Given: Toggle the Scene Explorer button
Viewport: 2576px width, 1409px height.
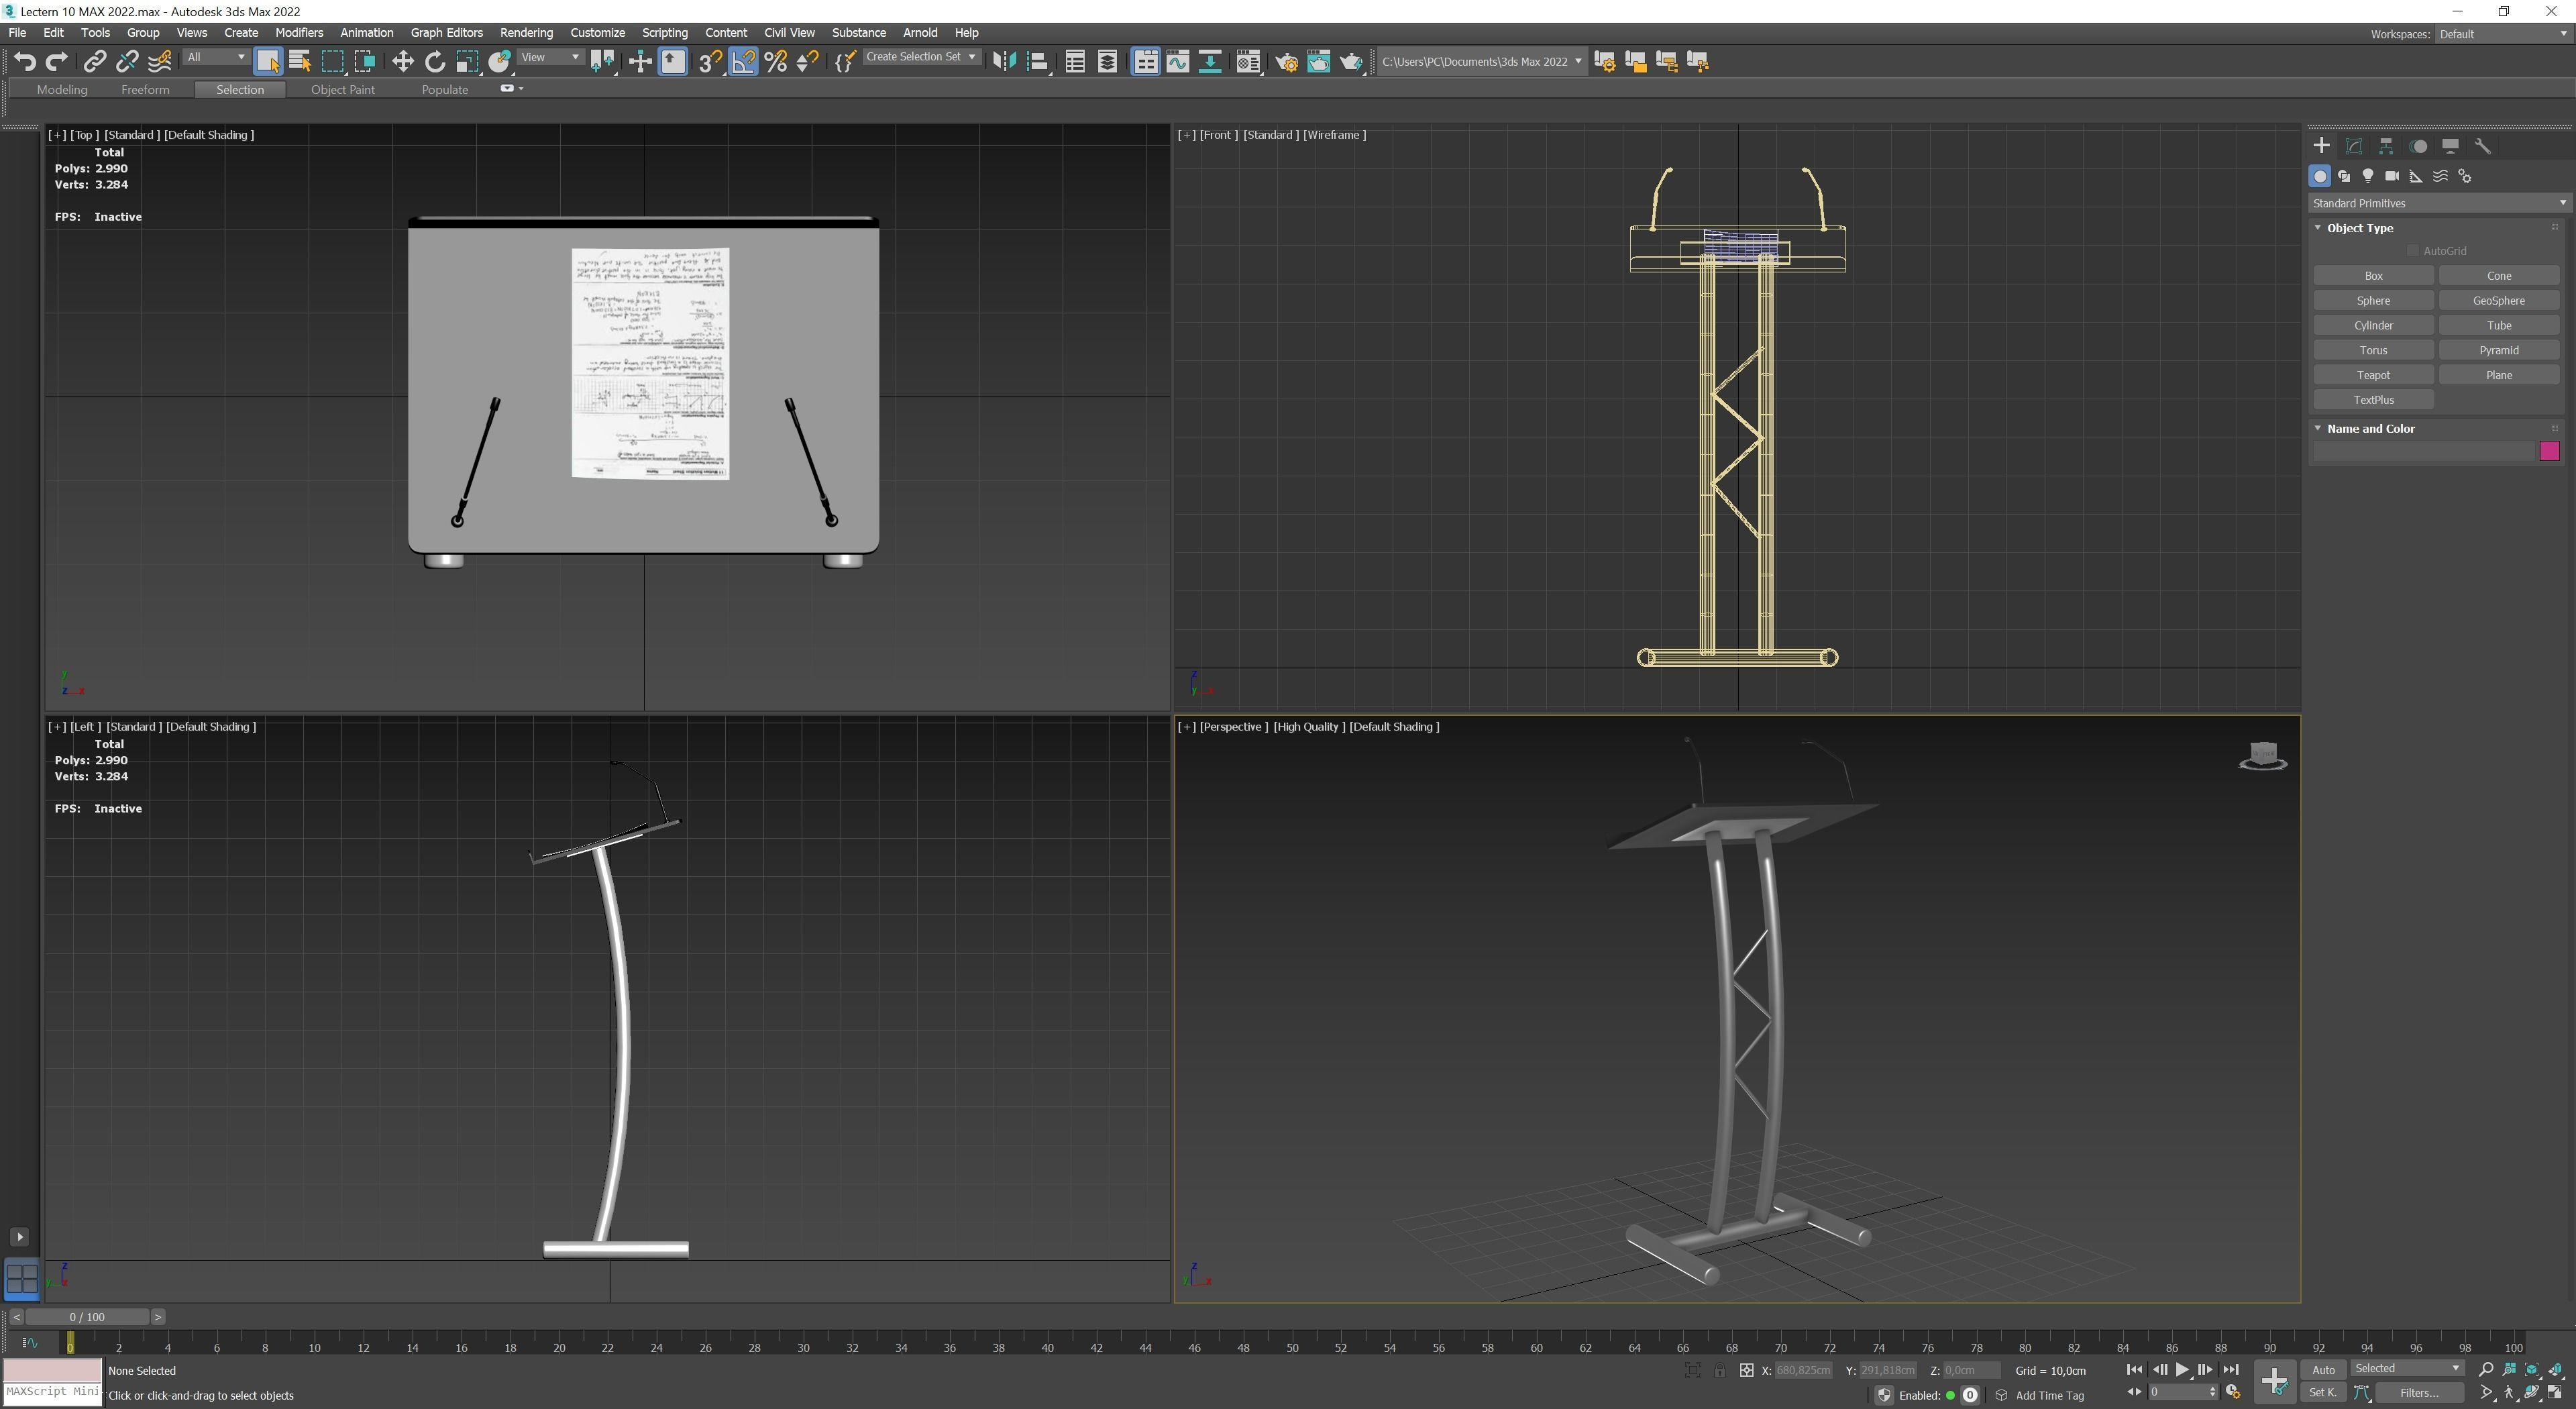Looking at the screenshot, I should pyautogui.click(x=1075, y=62).
